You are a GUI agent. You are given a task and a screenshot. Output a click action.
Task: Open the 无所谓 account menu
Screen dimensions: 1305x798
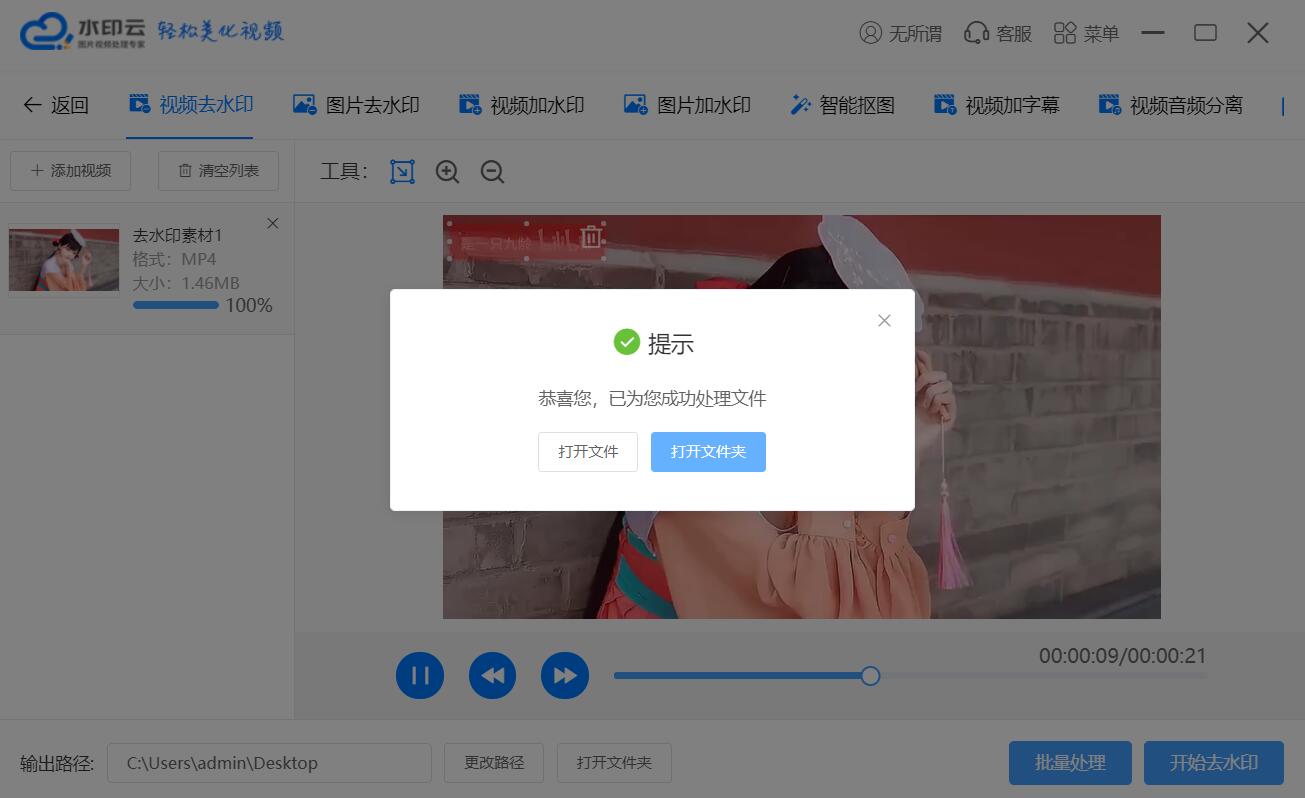pyautogui.click(x=900, y=32)
